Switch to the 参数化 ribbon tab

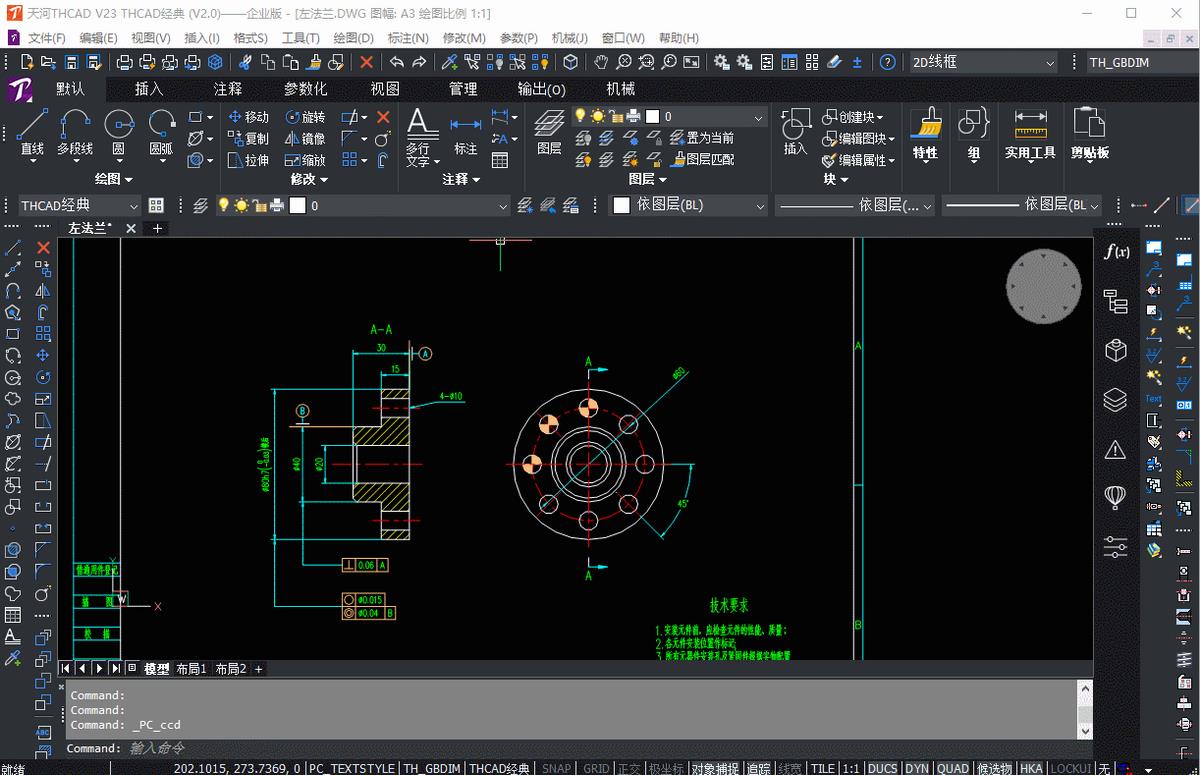point(305,89)
